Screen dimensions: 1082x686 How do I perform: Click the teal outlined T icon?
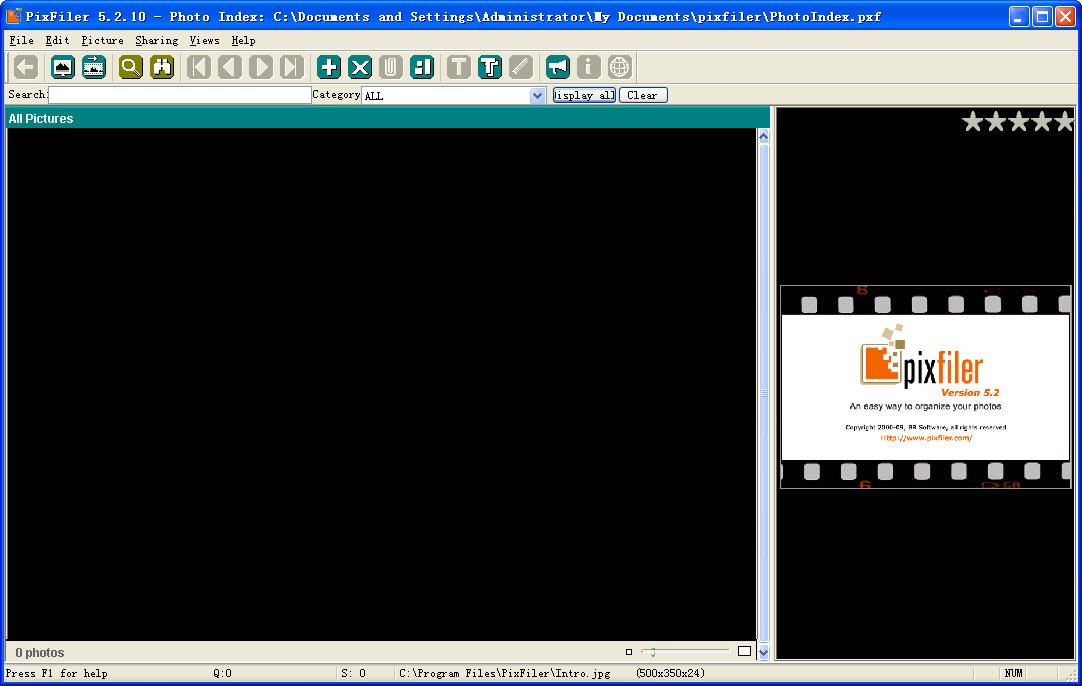pos(489,67)
